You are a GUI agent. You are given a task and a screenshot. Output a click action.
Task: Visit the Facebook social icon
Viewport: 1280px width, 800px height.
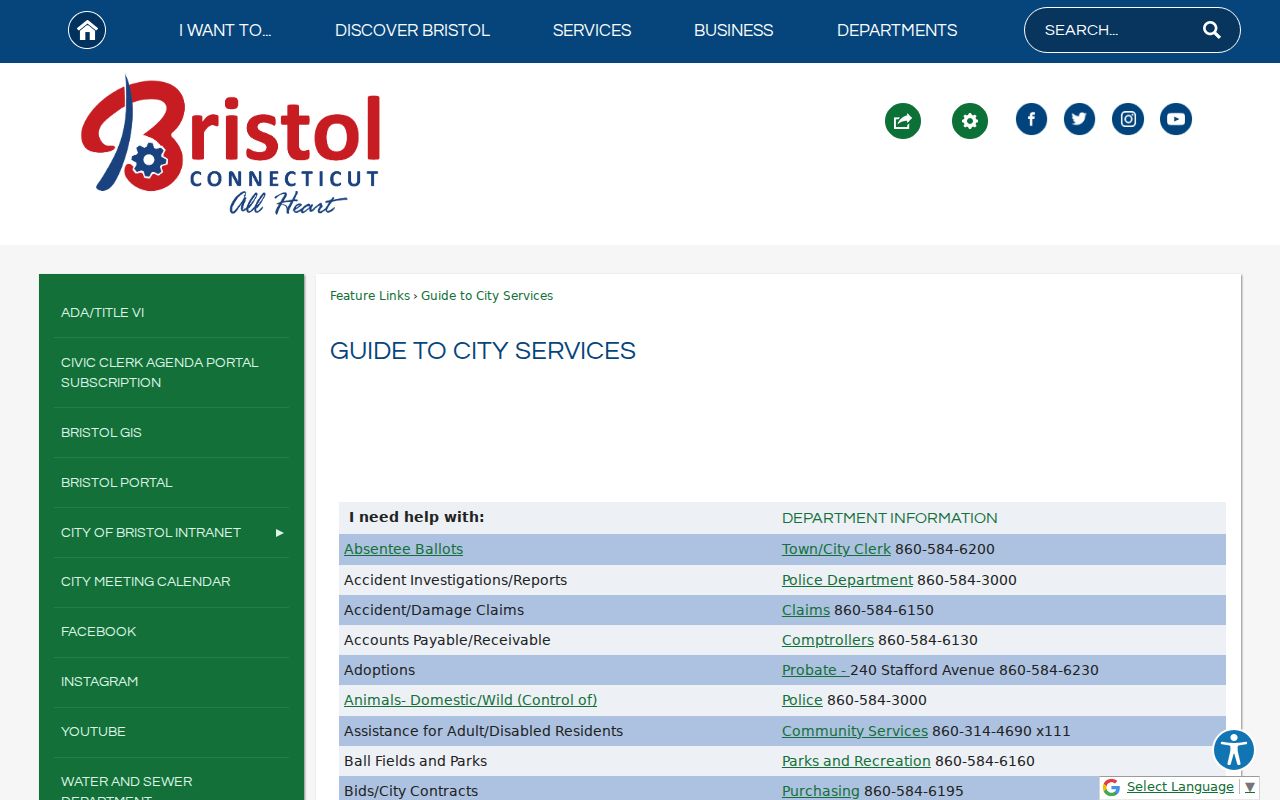(x=1031, y=119)
